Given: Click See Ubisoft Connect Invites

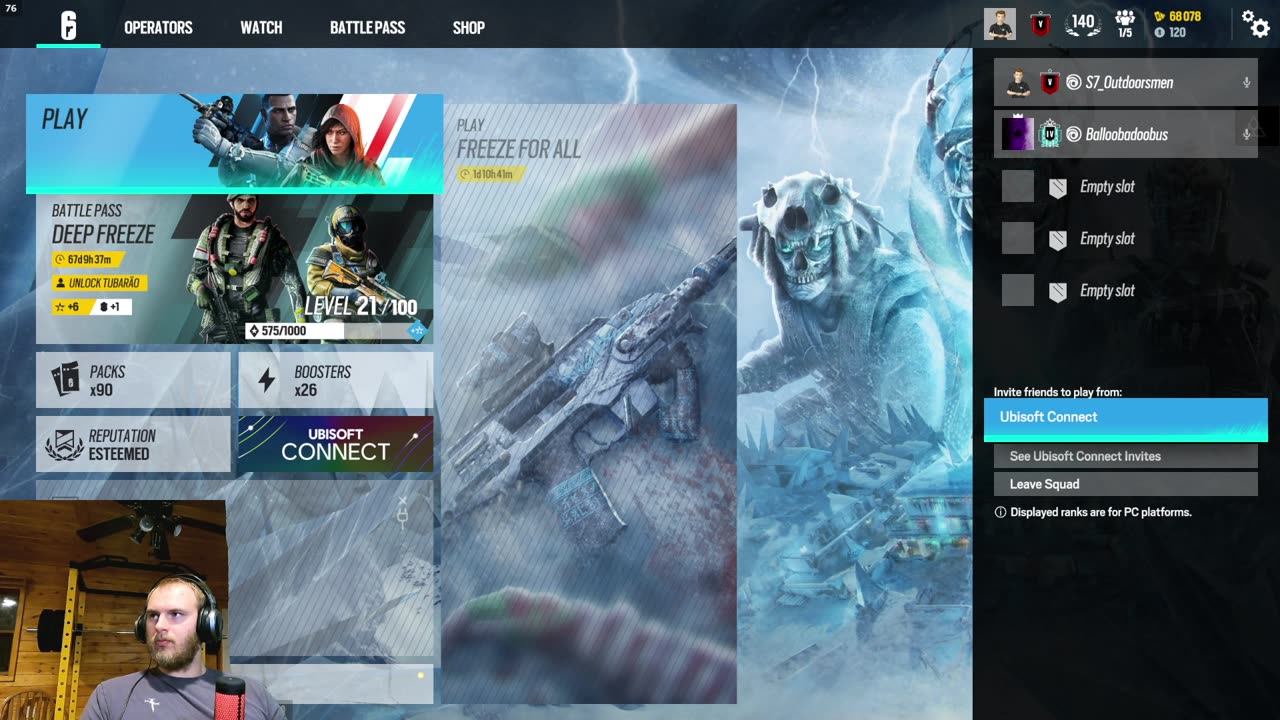Looking at the screenshot, I should pyautogui.click(x=1125, y=456).
